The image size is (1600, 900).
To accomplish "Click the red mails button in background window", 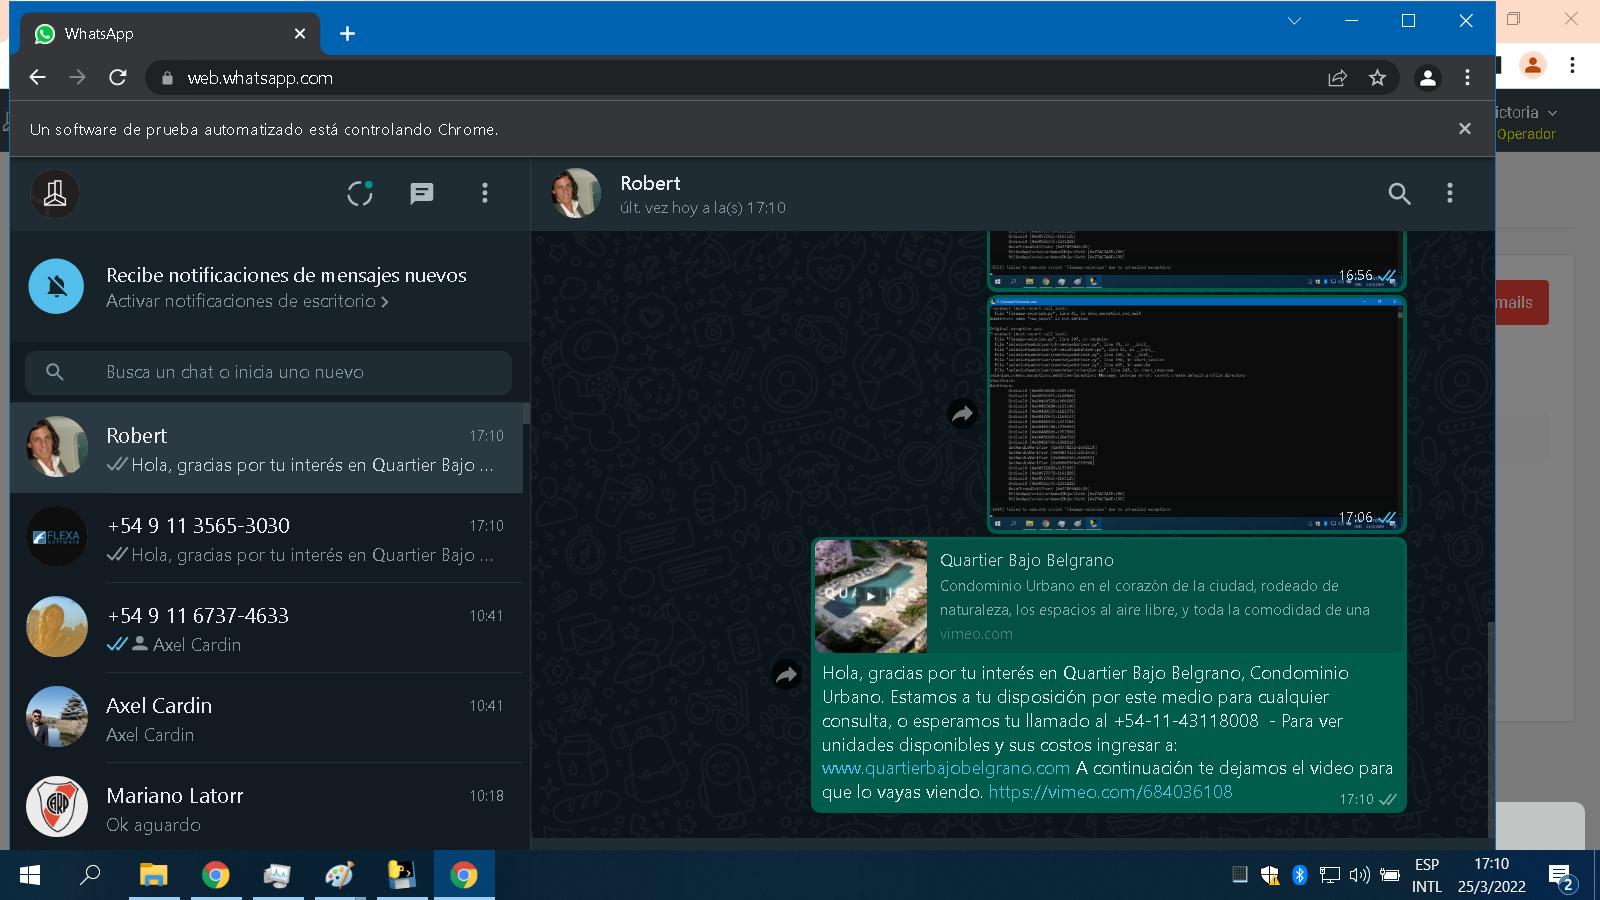I will tap(1522, 302).
